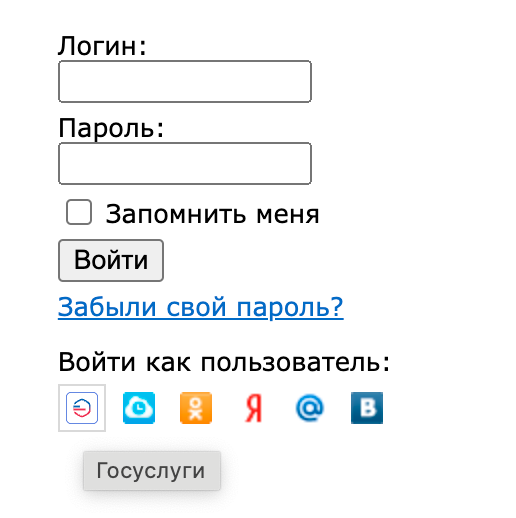Use the Mail.ru @ sign icon

pyautogui.click(x=310, y=408)
